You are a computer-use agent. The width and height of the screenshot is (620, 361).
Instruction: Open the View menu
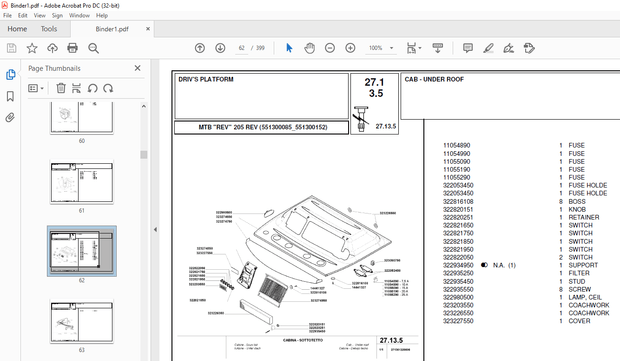click(x=40, y=15)
